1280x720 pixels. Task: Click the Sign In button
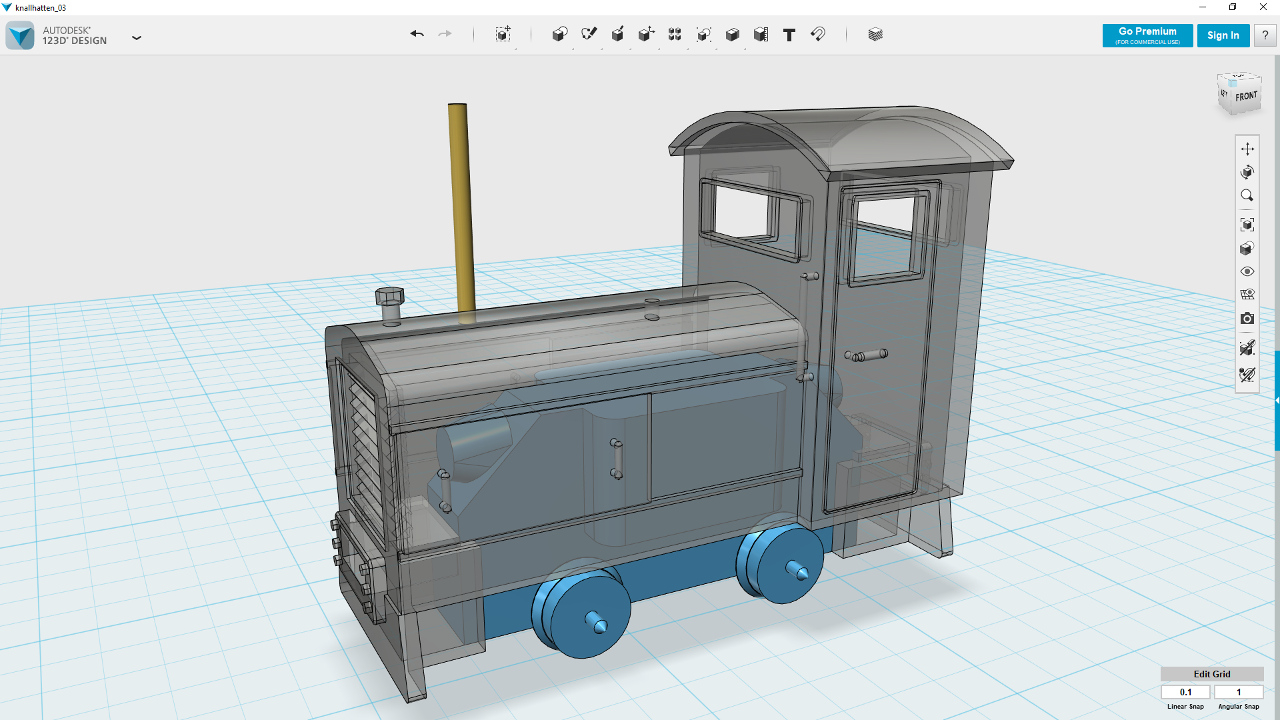click(1223, 35)
